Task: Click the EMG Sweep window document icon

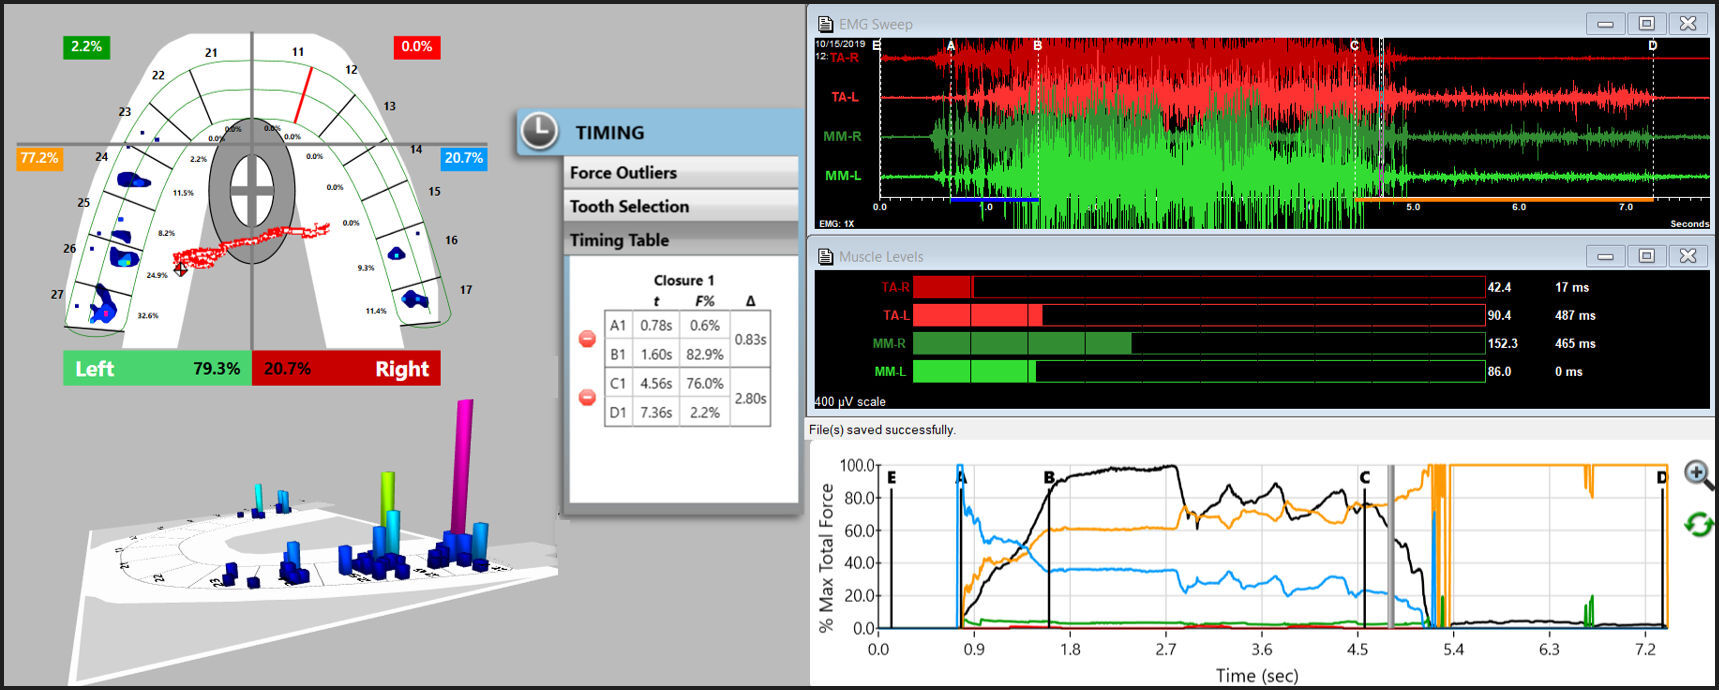Action: tap(825, 24)
